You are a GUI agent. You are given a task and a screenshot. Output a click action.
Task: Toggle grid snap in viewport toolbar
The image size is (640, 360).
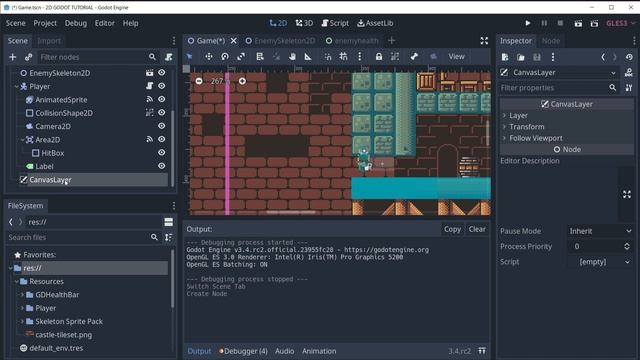coord(344,57)
